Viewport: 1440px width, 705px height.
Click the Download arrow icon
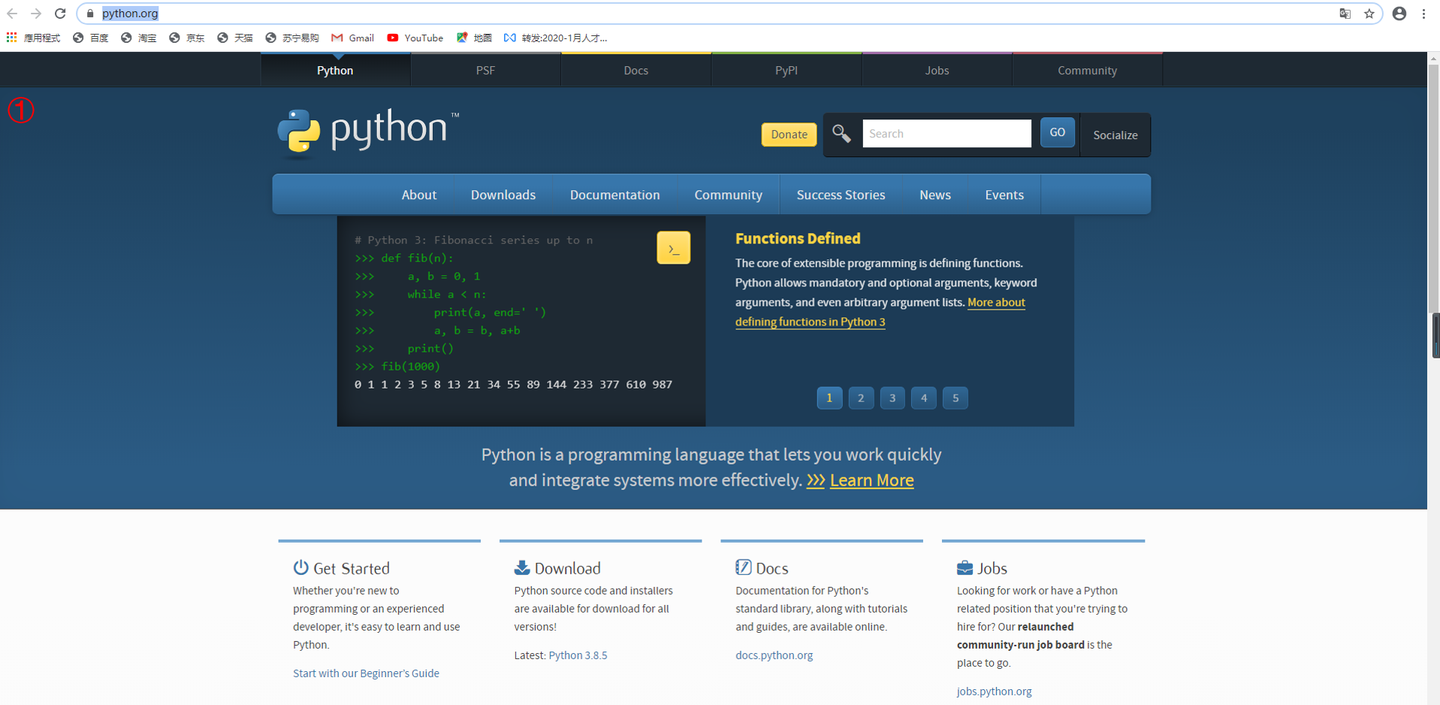point(522,567)
